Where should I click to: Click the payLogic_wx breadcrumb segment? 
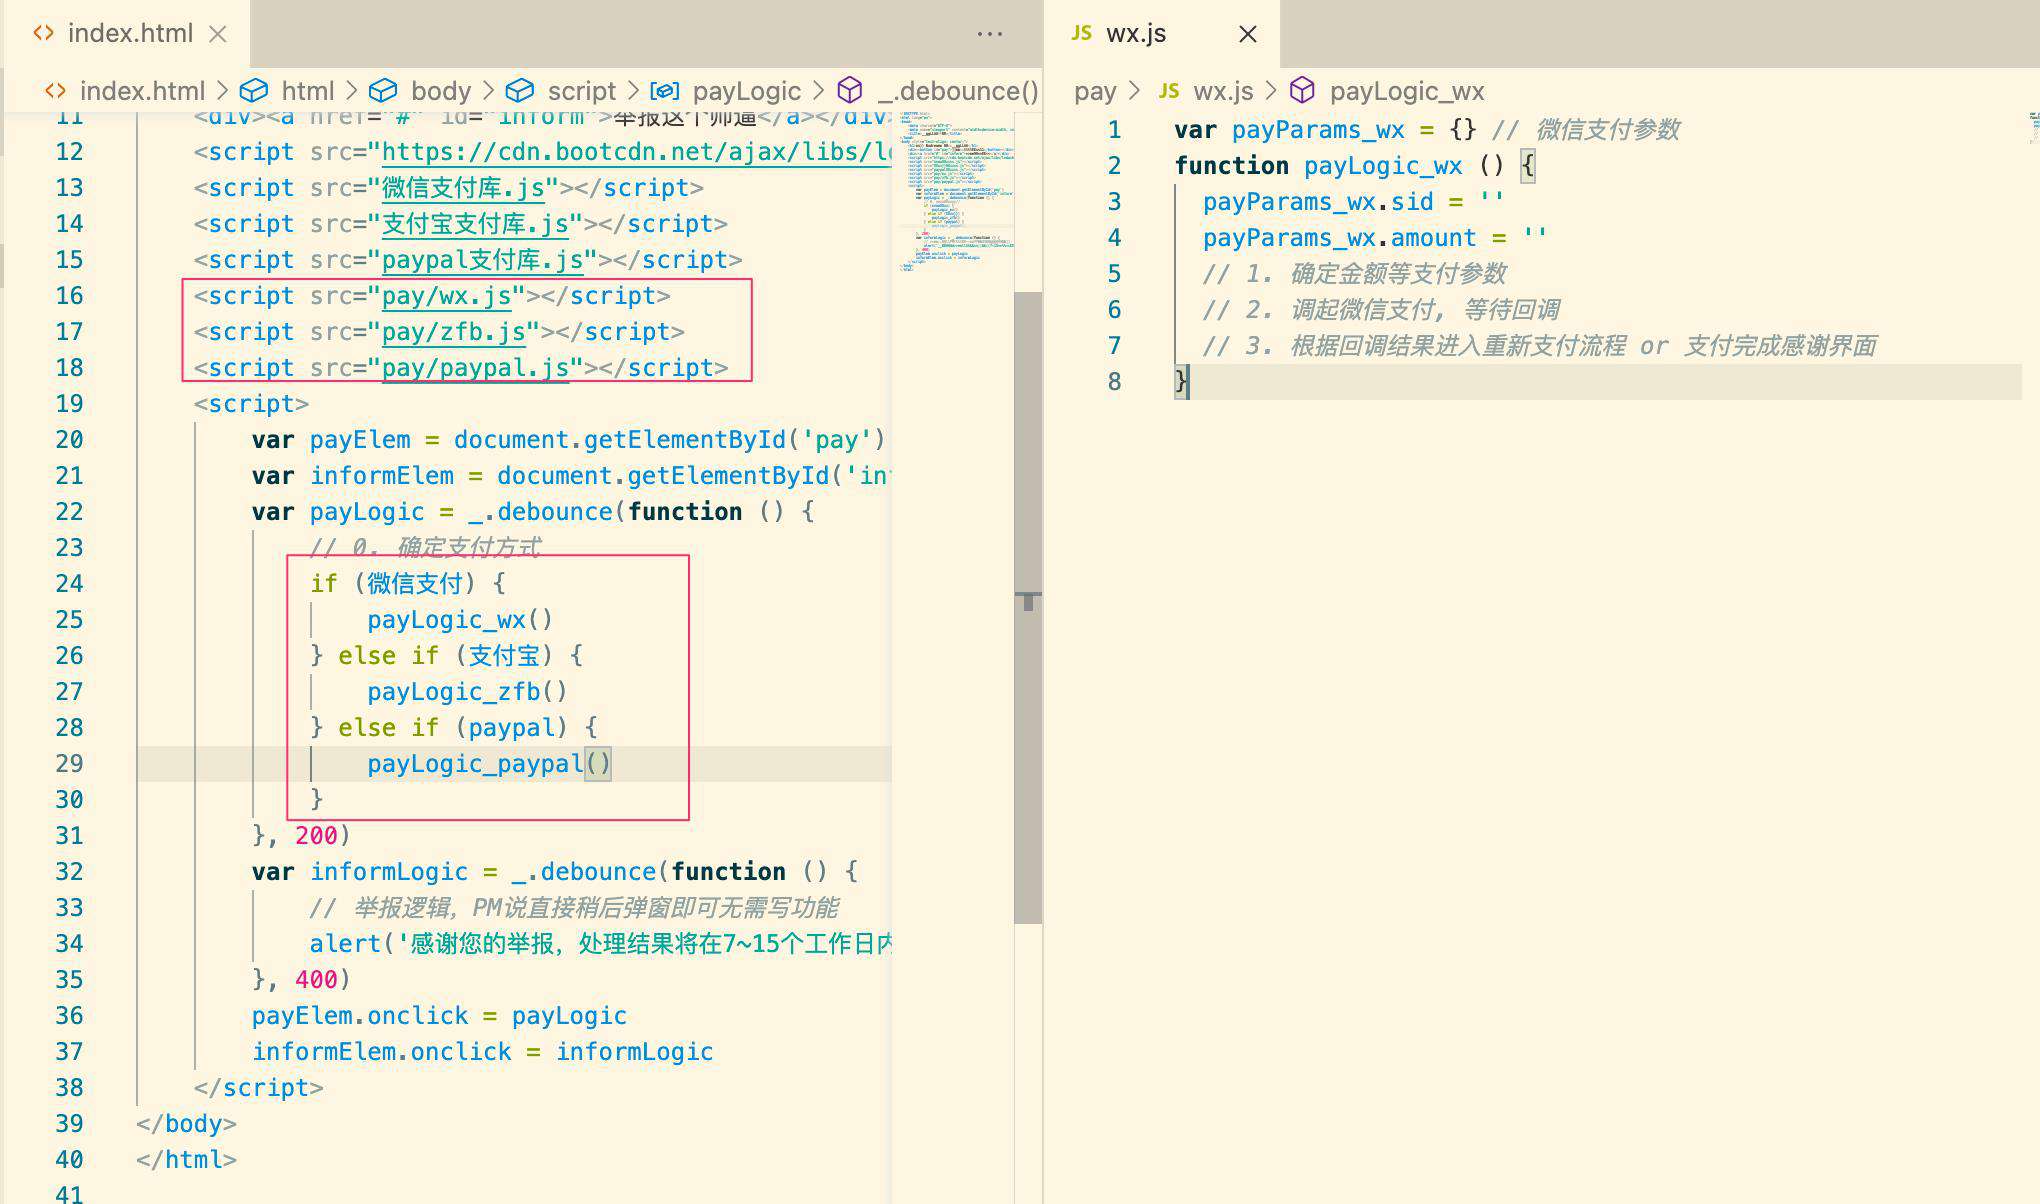1407,91
